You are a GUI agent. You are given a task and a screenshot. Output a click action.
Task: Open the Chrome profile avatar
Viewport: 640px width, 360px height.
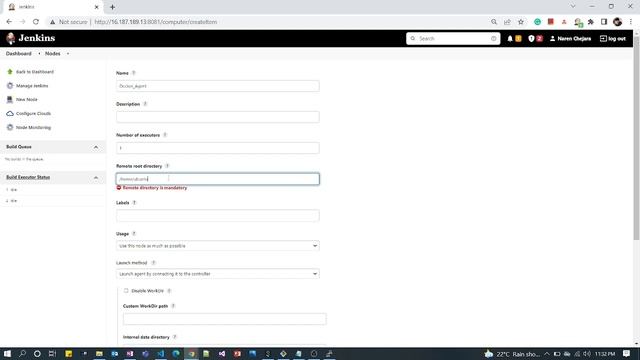[618, 22]
